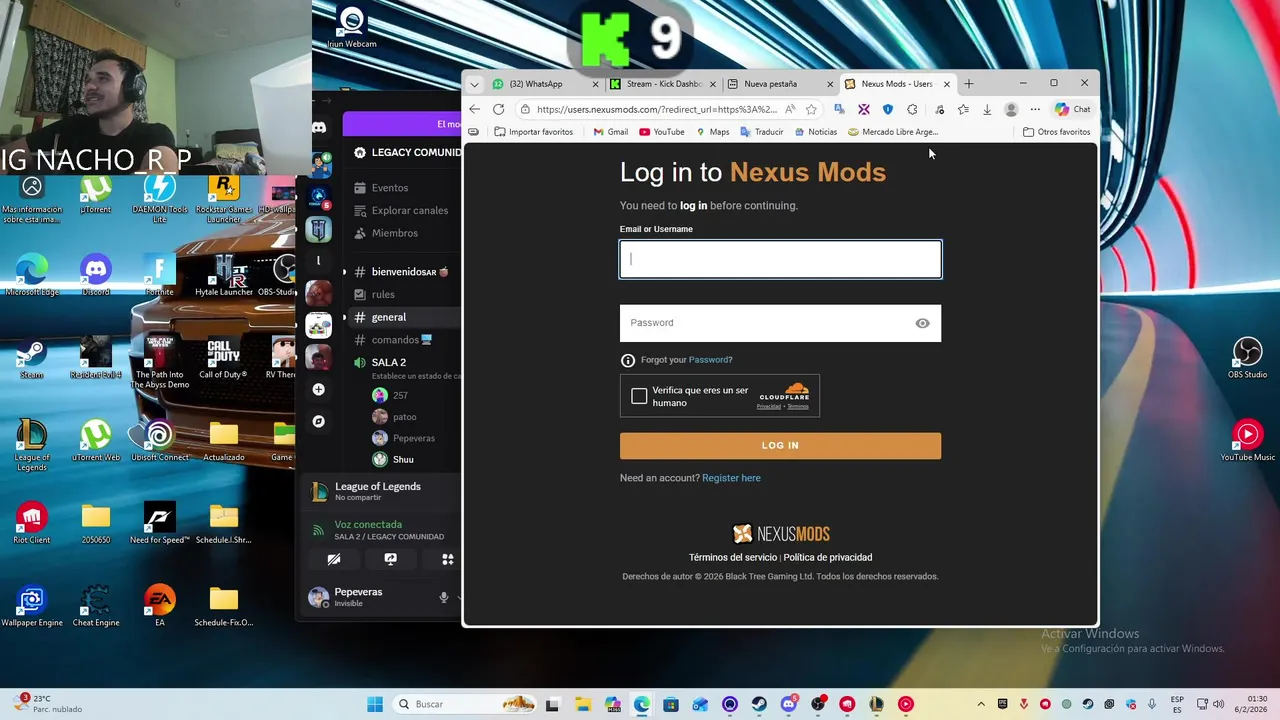Screen dimensions: 1280x720
Task: Select the rules channel in Discord
Action: [x=383, y=295]
